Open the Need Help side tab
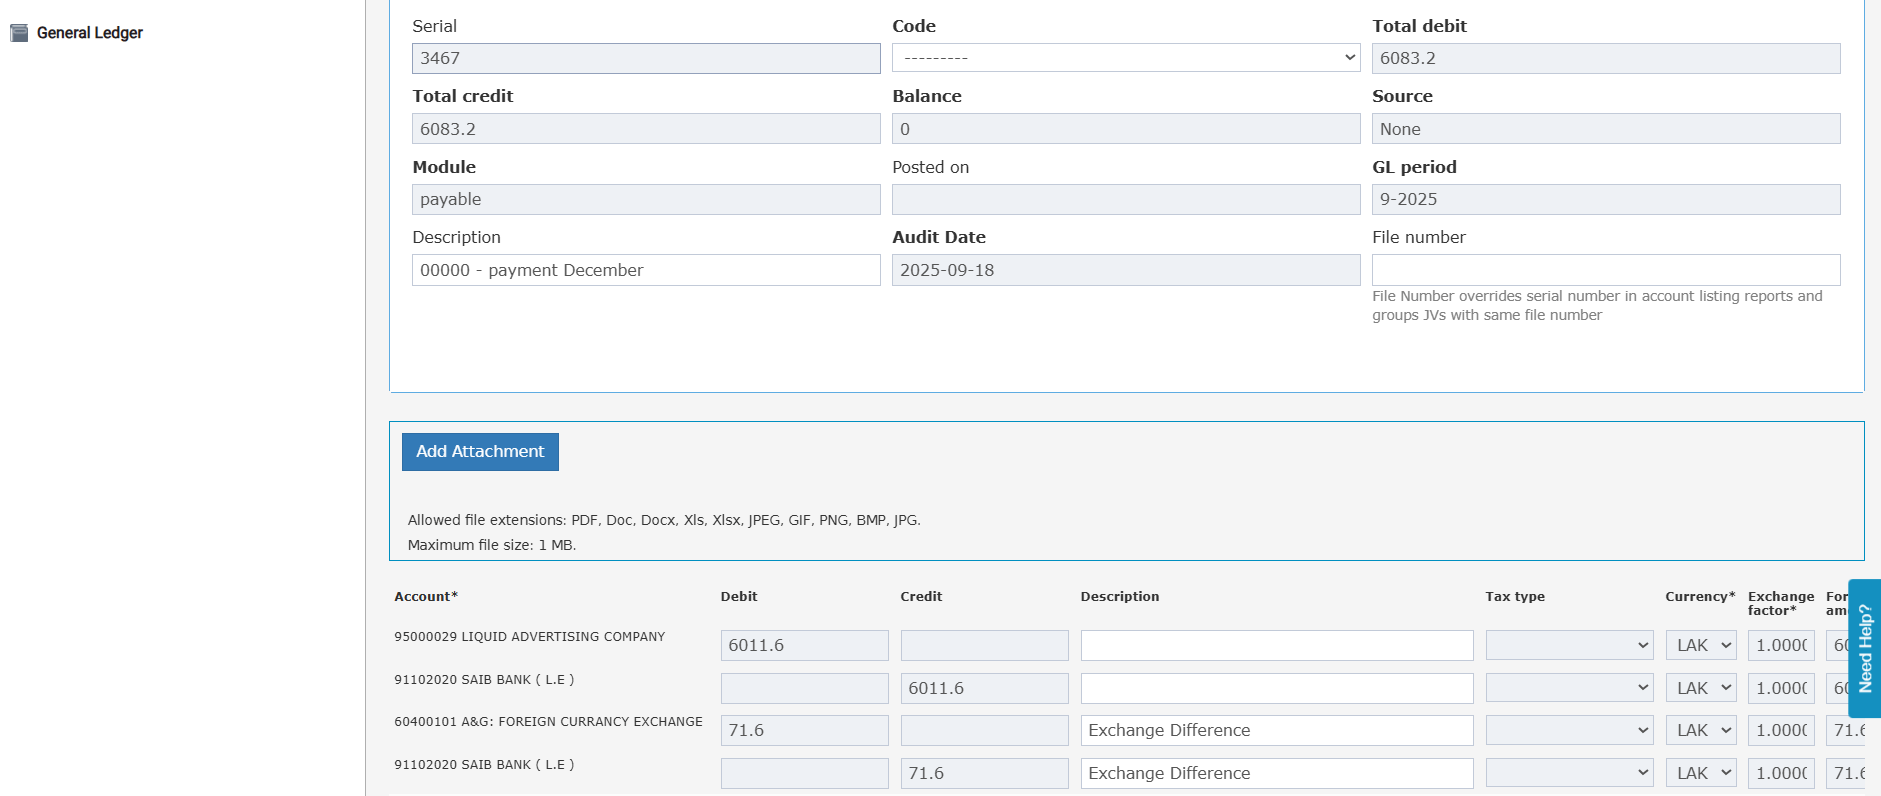The height and width of the screenshot is (796, 1881). point(1865,648)
